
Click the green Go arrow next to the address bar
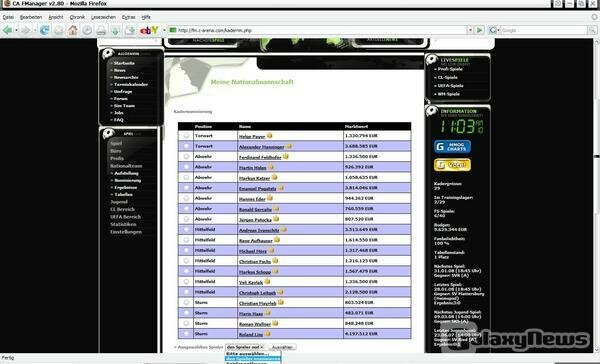tap(479, 30)
